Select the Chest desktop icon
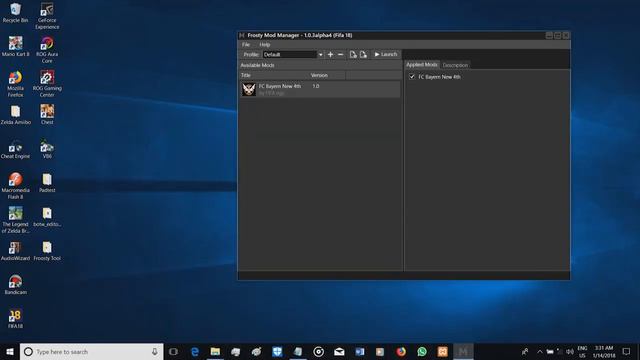 pyautogui.click(x=47, y=114)
